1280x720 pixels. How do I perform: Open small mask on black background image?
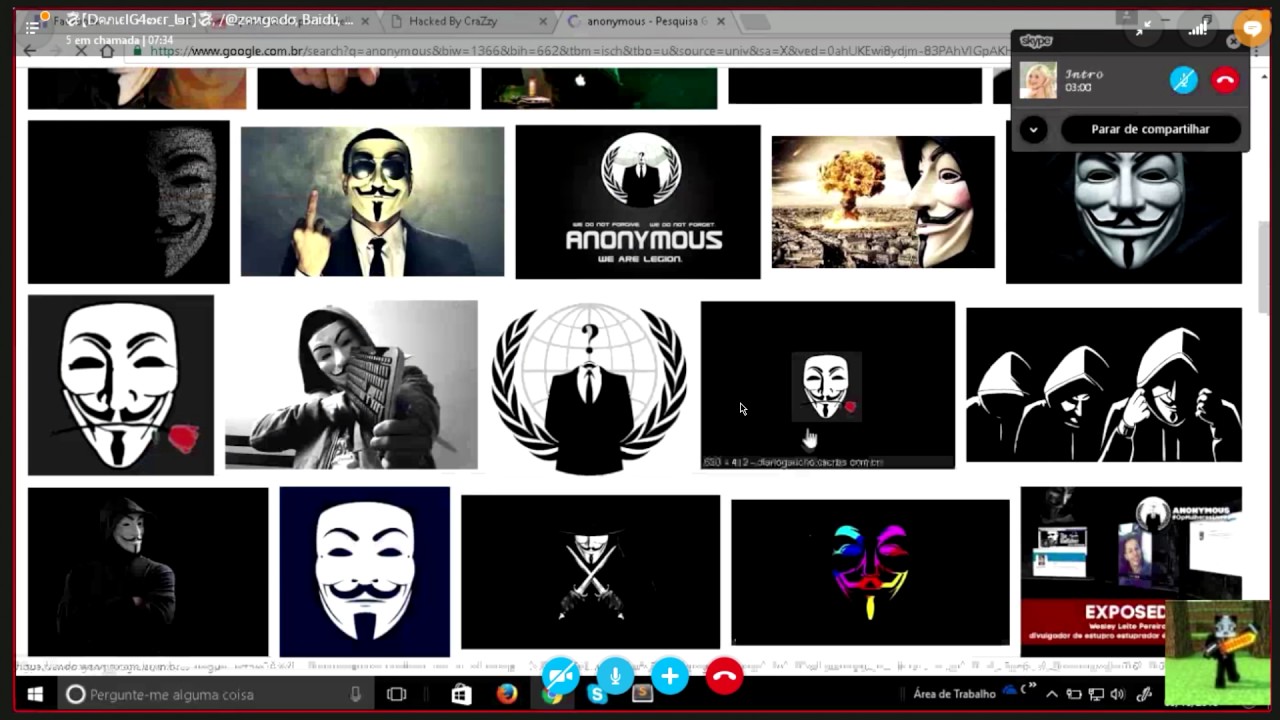coord(828,385)
